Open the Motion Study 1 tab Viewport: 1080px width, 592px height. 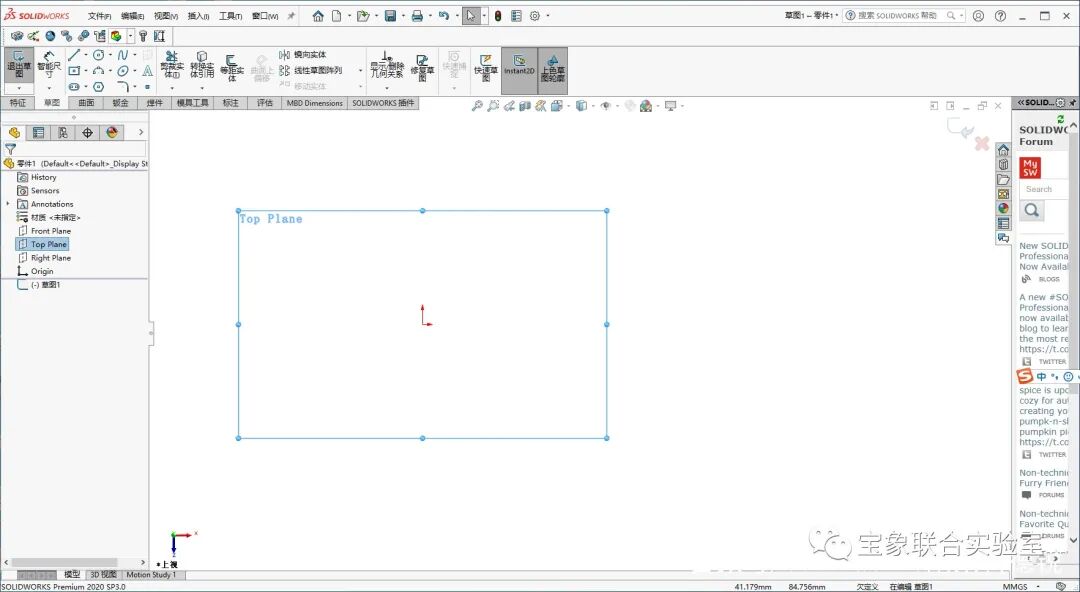[151, 575]
